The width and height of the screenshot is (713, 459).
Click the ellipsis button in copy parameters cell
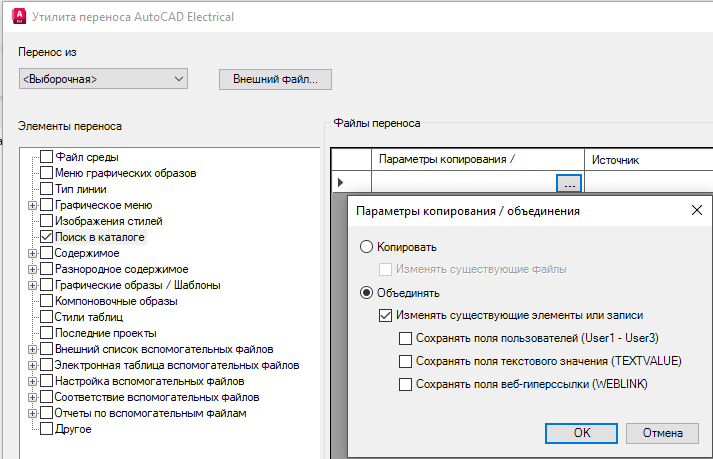pyautogui.click(x=569, y=183)
